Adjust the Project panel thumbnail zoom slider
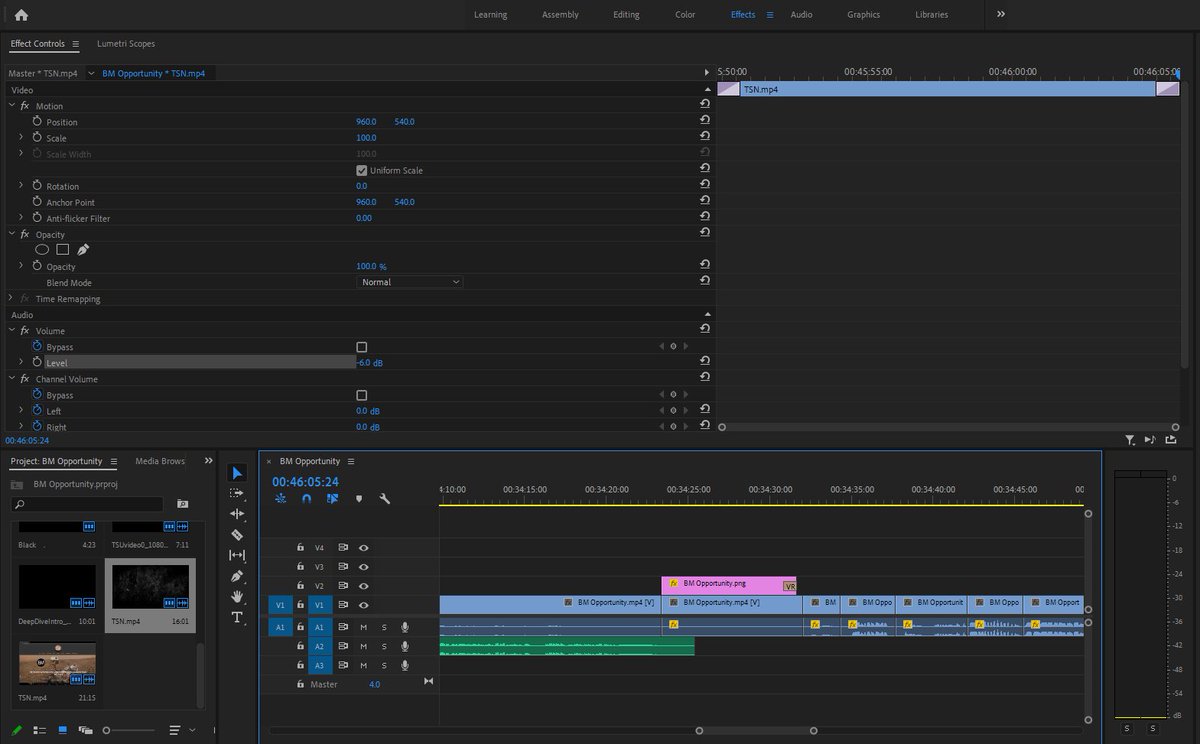 click(x=130, y=730)
